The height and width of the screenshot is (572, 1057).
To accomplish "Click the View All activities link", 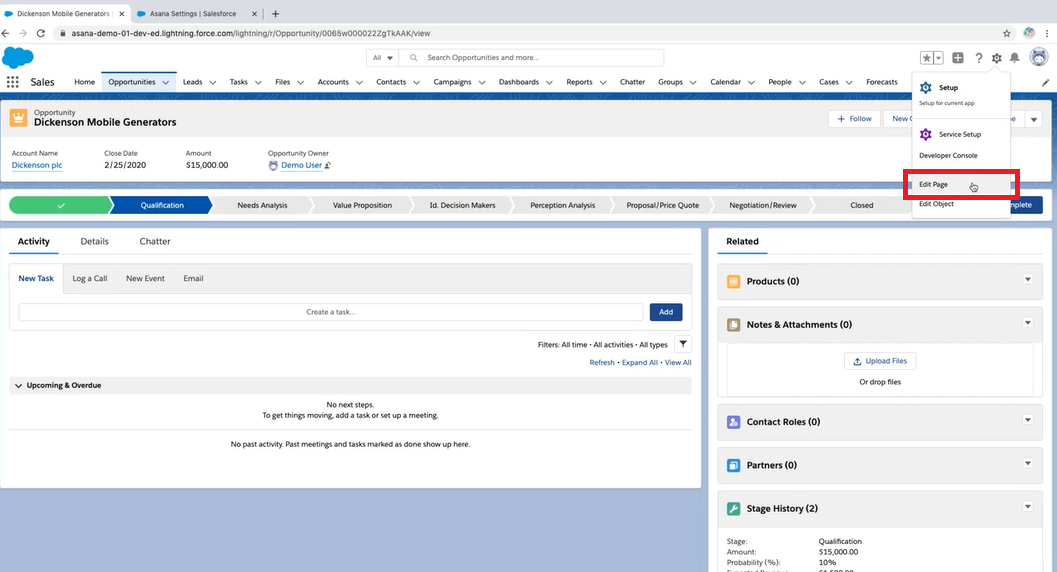I will click(x=678, y=362).
